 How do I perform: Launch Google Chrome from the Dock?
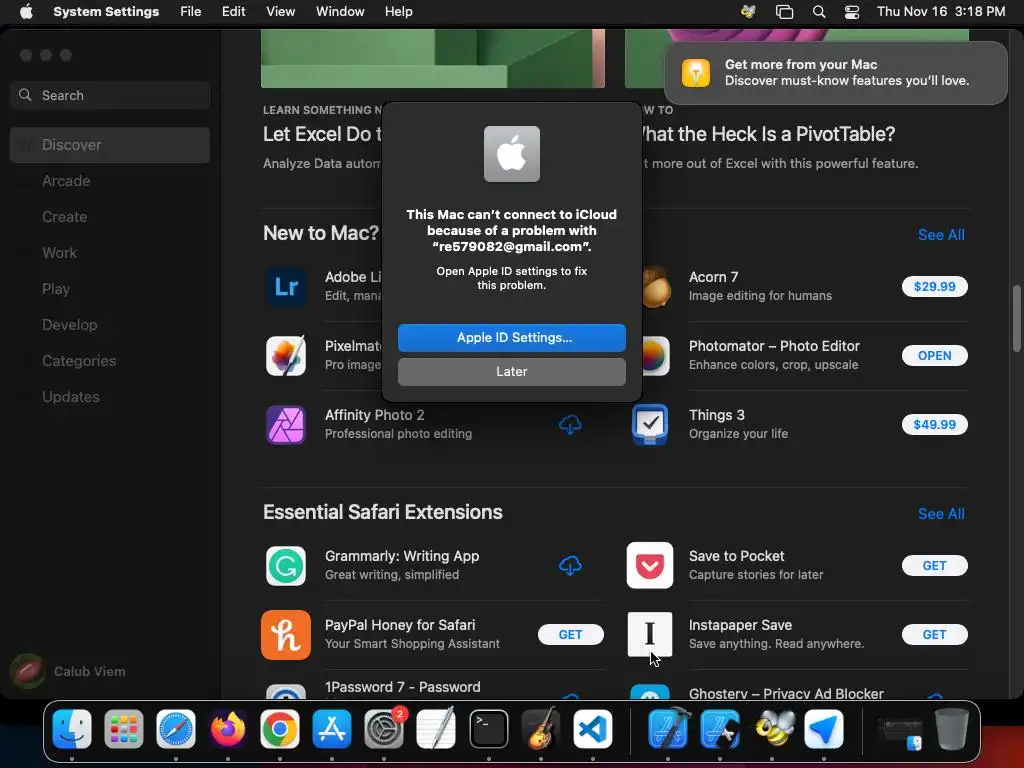pyautogui.click(x=280, y=729)
